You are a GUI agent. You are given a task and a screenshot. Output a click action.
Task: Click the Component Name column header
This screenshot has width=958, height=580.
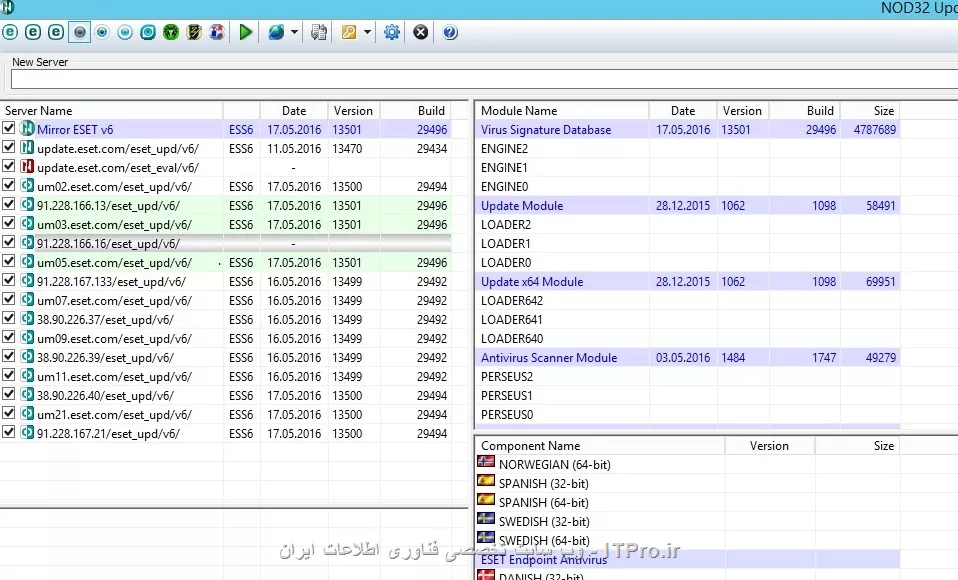click(x=600, y=446)
